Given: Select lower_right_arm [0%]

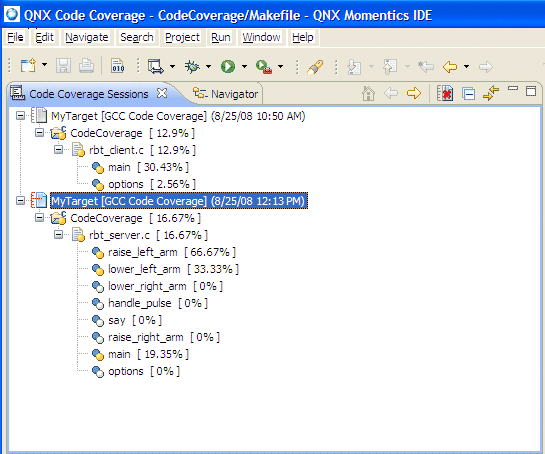Looking at the screenshot, I should click(x=165, y=286).
